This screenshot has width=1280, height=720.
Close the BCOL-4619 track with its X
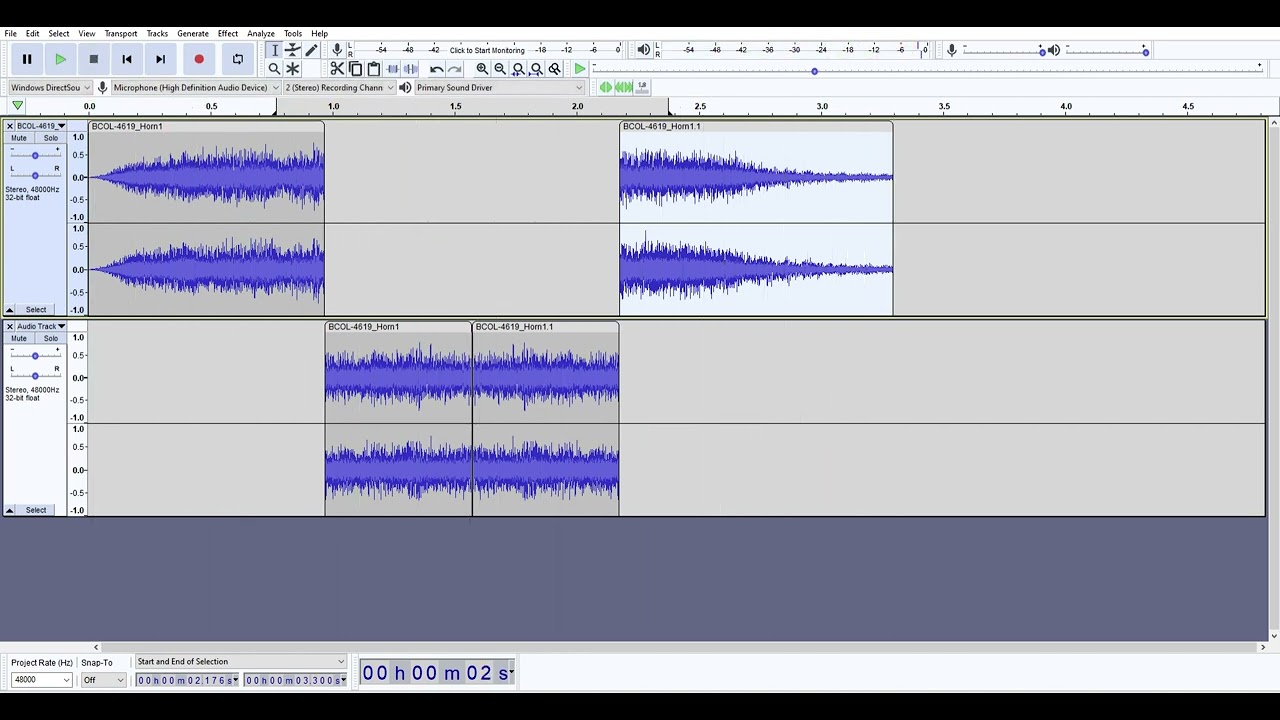(9, 126)
